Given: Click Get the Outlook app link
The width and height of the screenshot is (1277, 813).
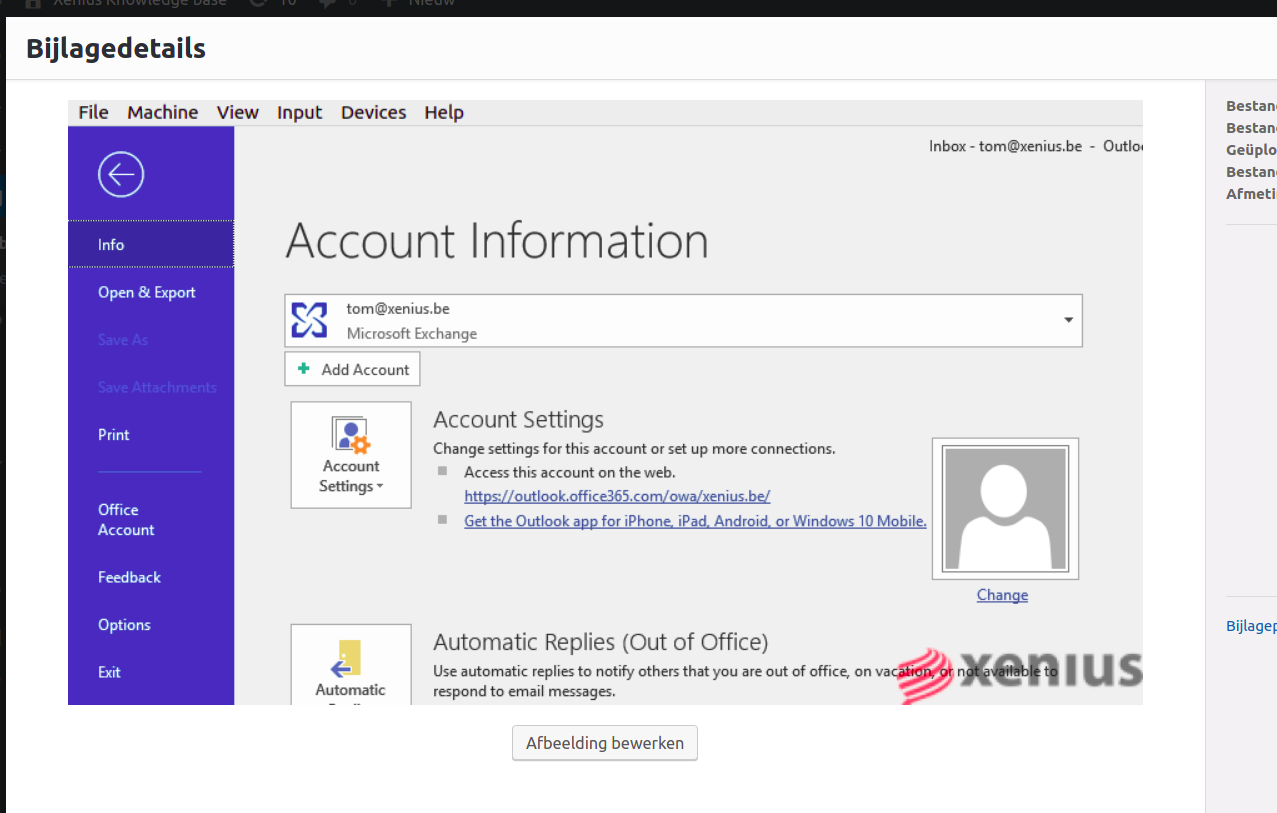Looking at the screenshot, I should click(x=695, y=521).
